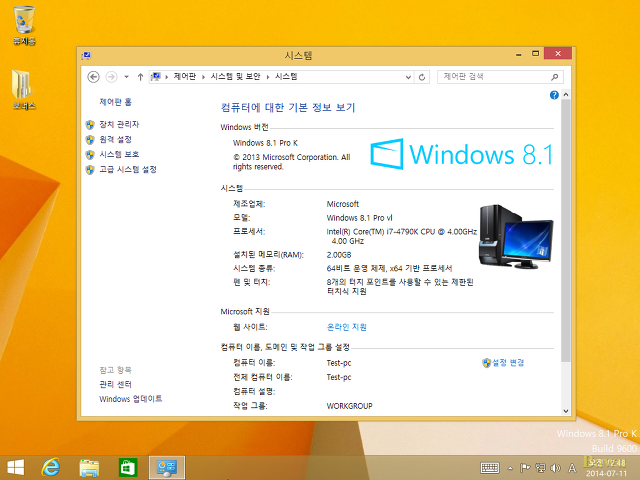
Task: Click the volume speaker tray icon
Action: coord(556,468)
